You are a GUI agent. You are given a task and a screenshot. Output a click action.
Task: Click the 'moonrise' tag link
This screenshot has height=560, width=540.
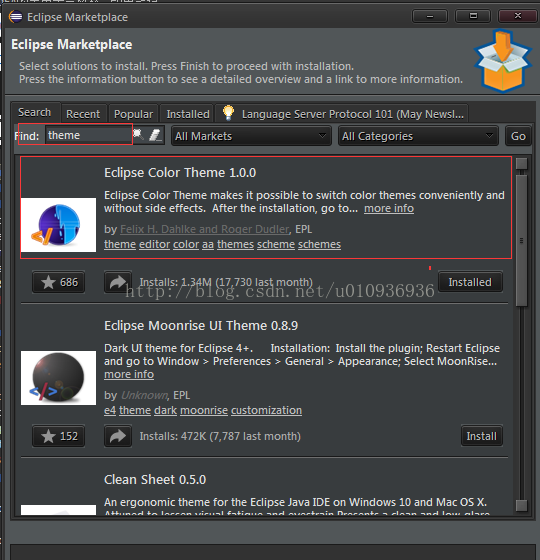click(204, 410)
